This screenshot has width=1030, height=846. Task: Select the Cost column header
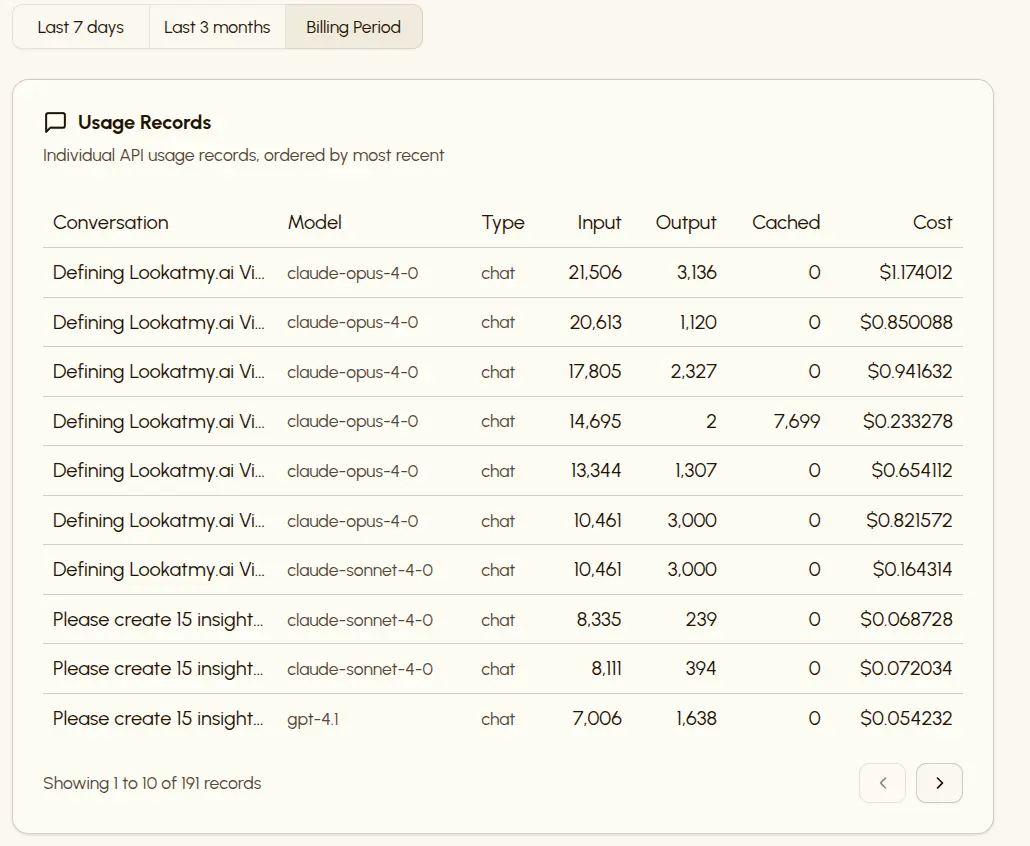(x=932, y=223)
